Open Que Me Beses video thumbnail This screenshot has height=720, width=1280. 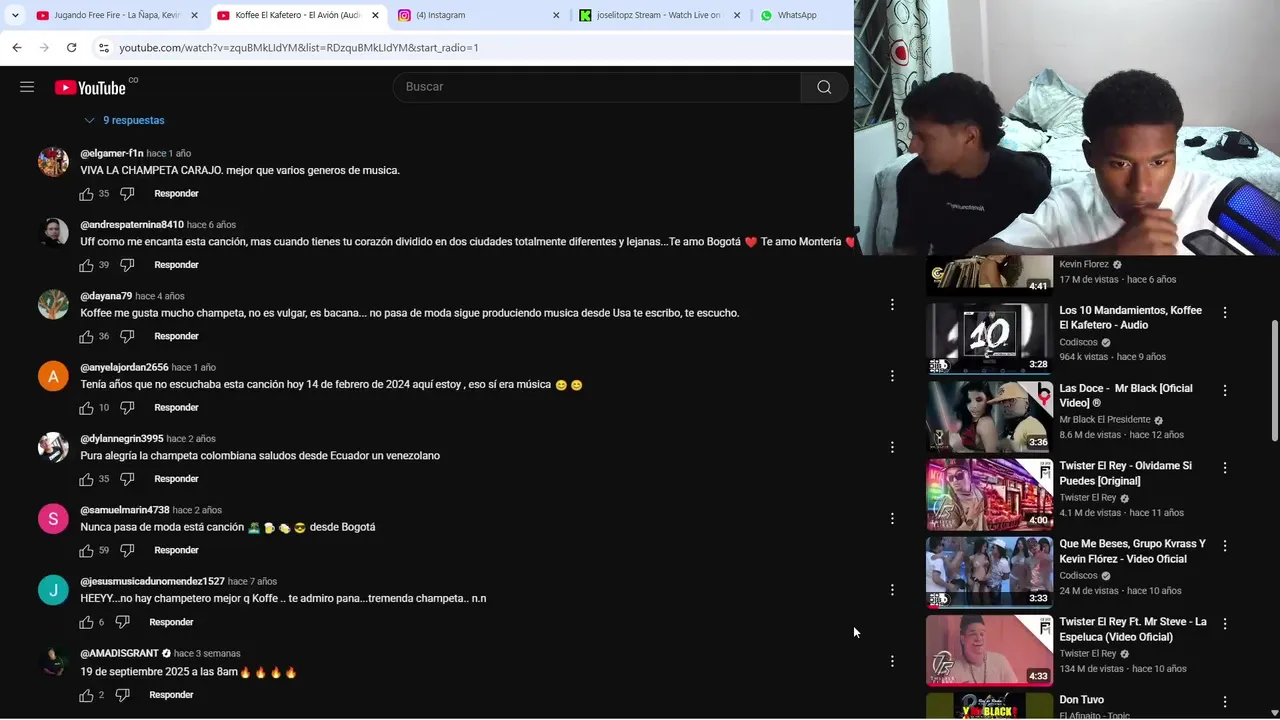(989, 572)
